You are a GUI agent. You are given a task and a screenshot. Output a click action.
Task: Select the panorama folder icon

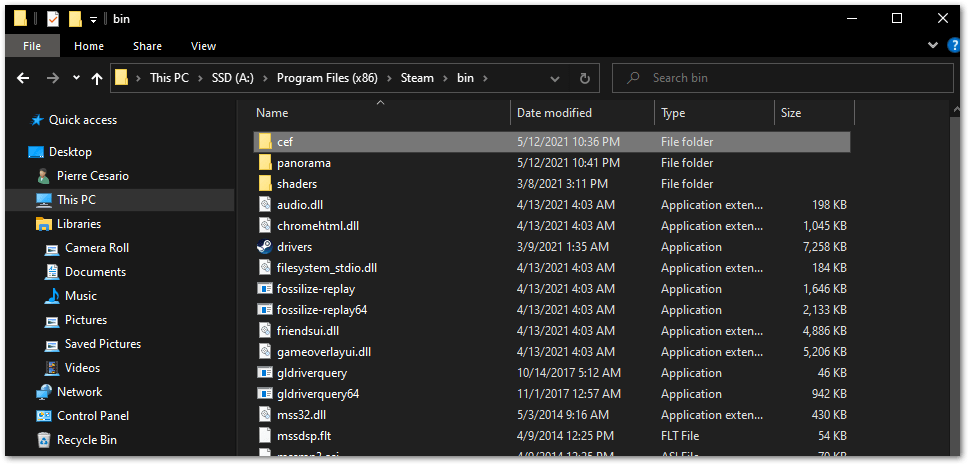pos(265,163)
